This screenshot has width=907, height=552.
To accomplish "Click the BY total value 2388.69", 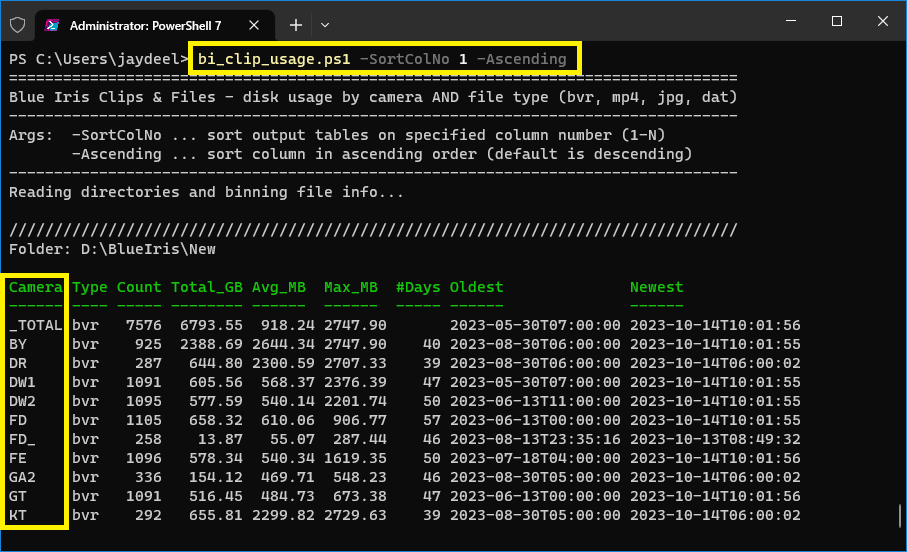I will click(211, 344).
